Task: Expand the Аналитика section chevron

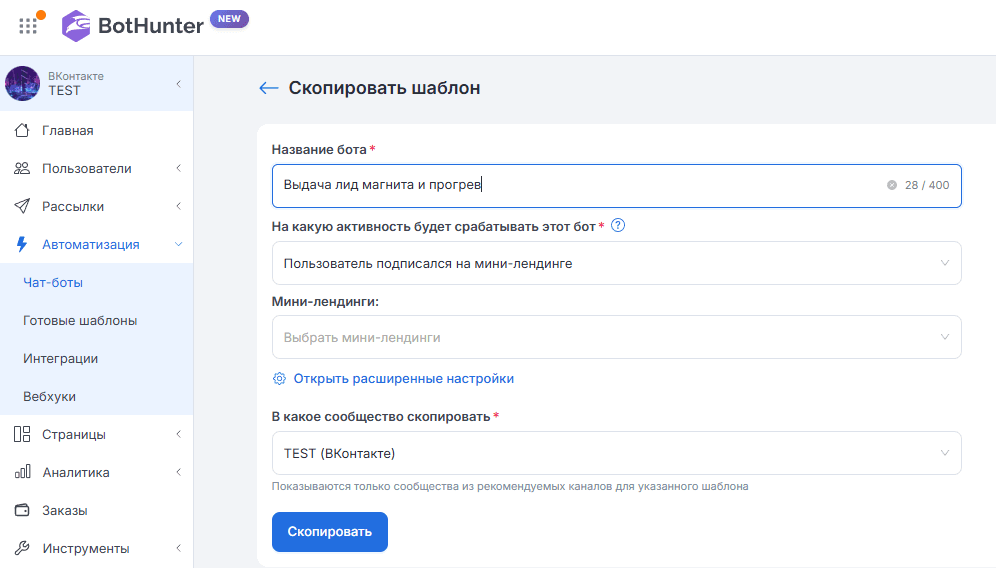Action: 178,472
